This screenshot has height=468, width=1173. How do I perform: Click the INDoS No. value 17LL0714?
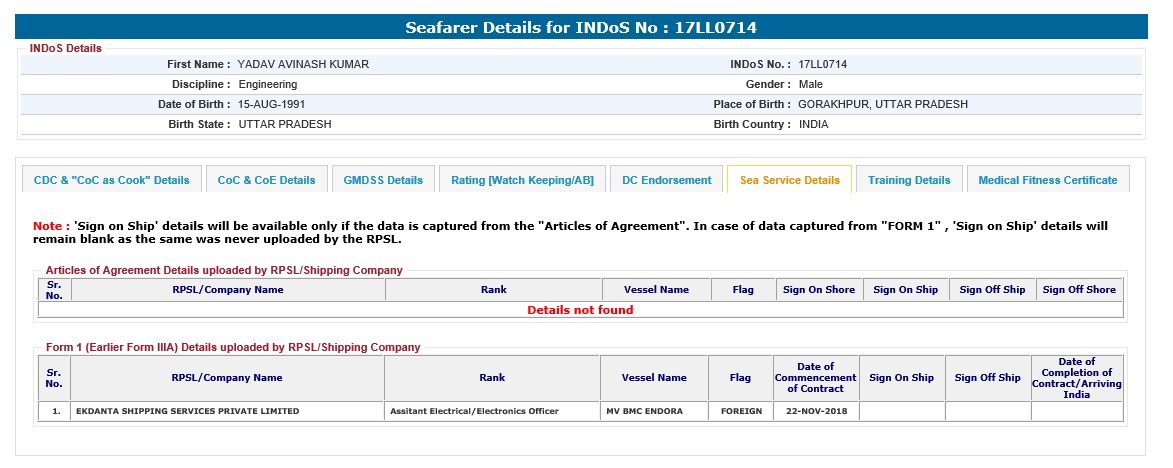[x=822, y=64]
